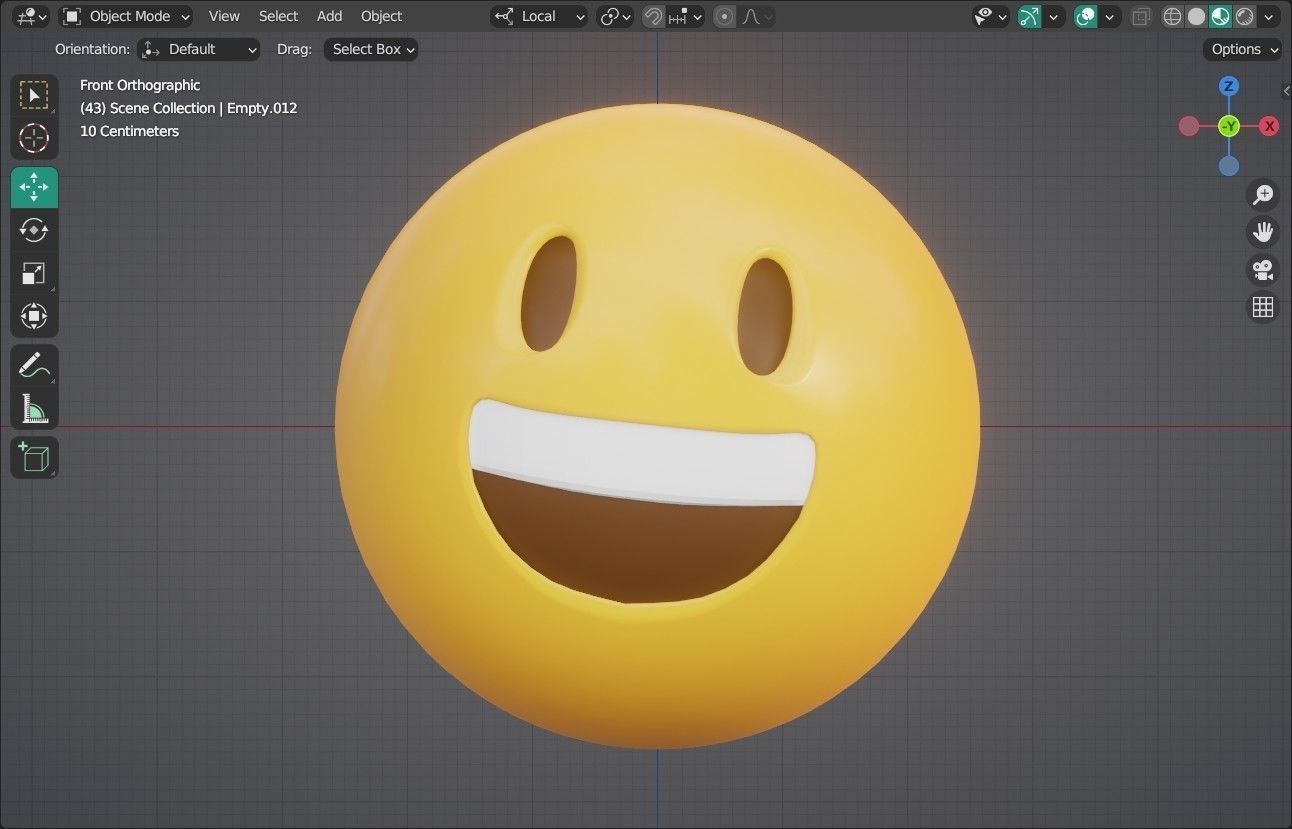Toggle the camera view button
Screen dimensions: 1292x829
[x=1263, y=269]
